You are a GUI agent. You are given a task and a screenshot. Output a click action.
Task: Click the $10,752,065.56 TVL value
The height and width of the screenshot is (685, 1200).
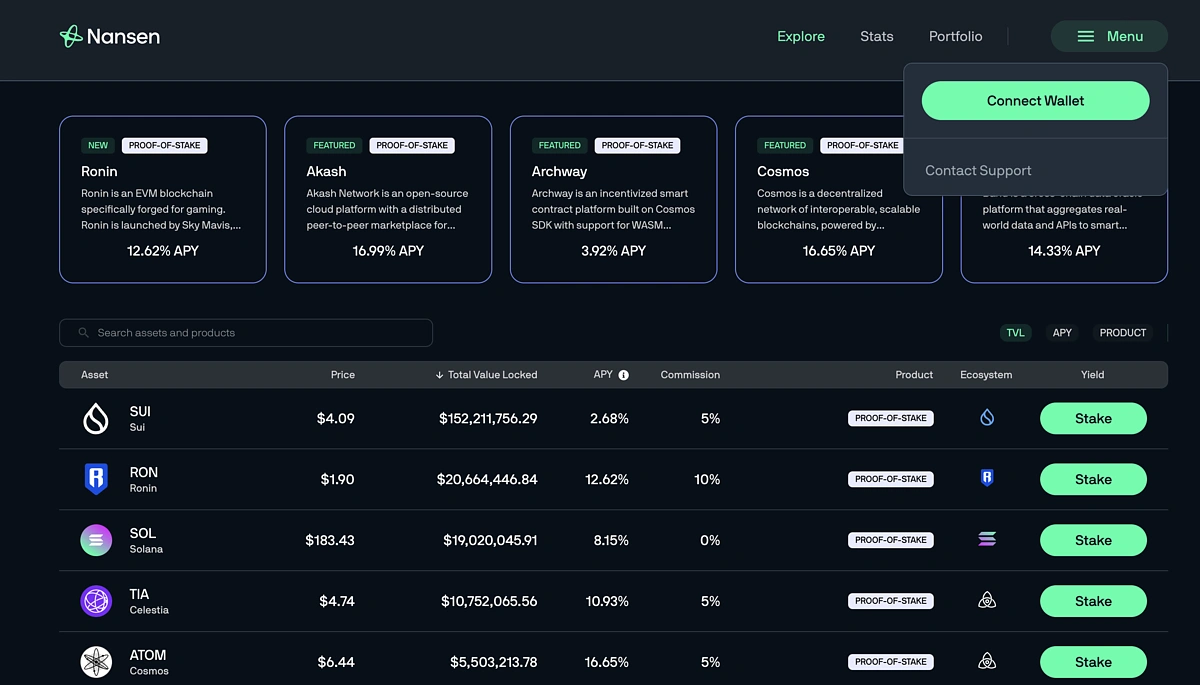[x=489, y=601]
